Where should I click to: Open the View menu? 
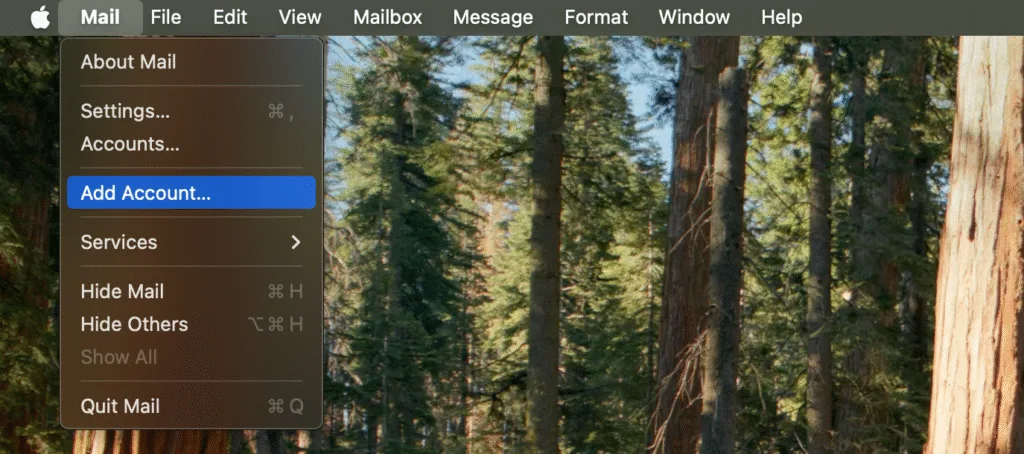(300, 17)
